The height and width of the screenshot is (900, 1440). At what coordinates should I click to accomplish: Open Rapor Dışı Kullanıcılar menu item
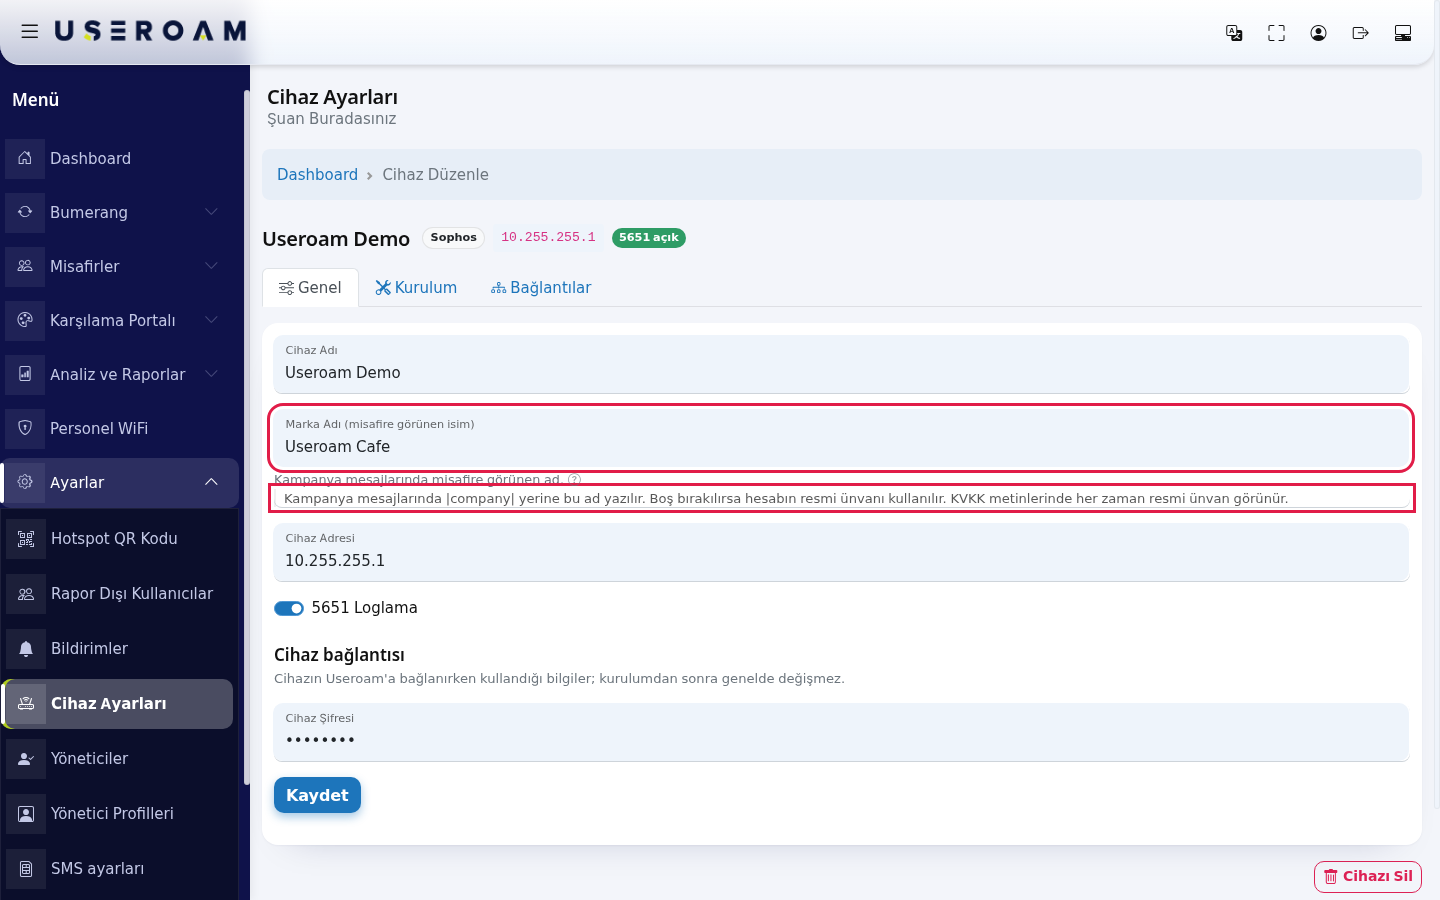120,593
